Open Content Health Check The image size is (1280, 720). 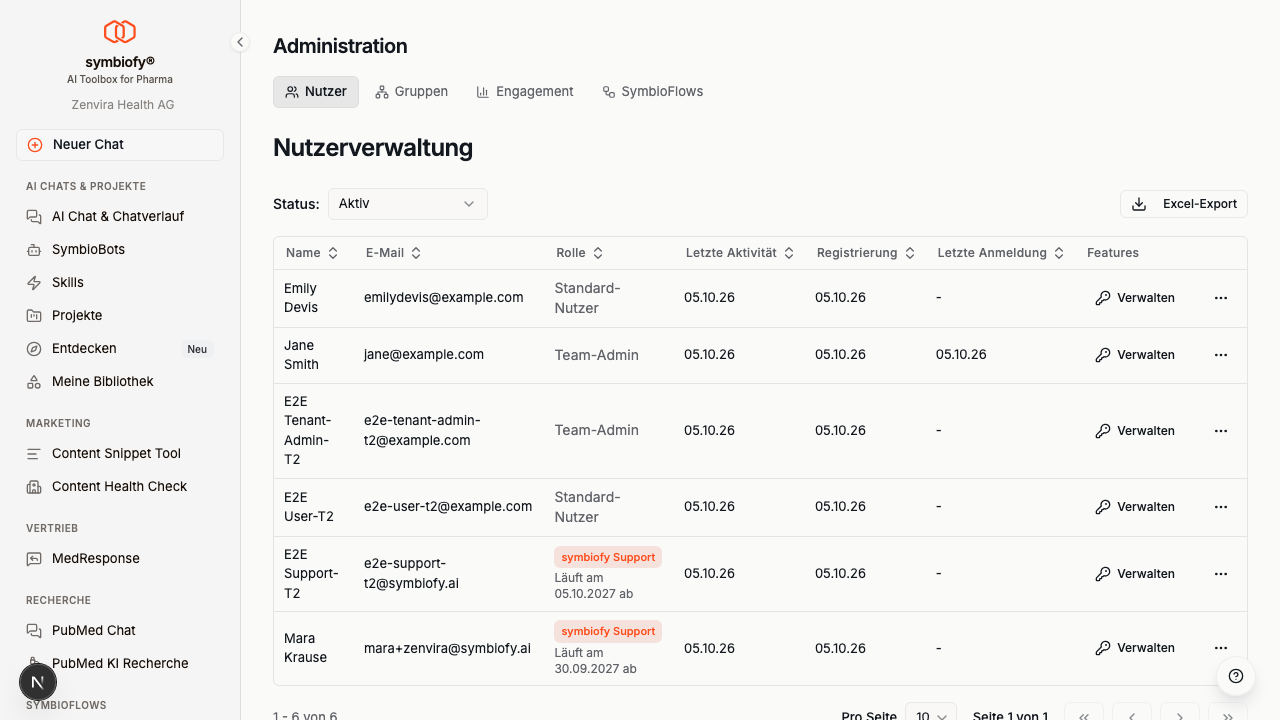tap(120, 487)
